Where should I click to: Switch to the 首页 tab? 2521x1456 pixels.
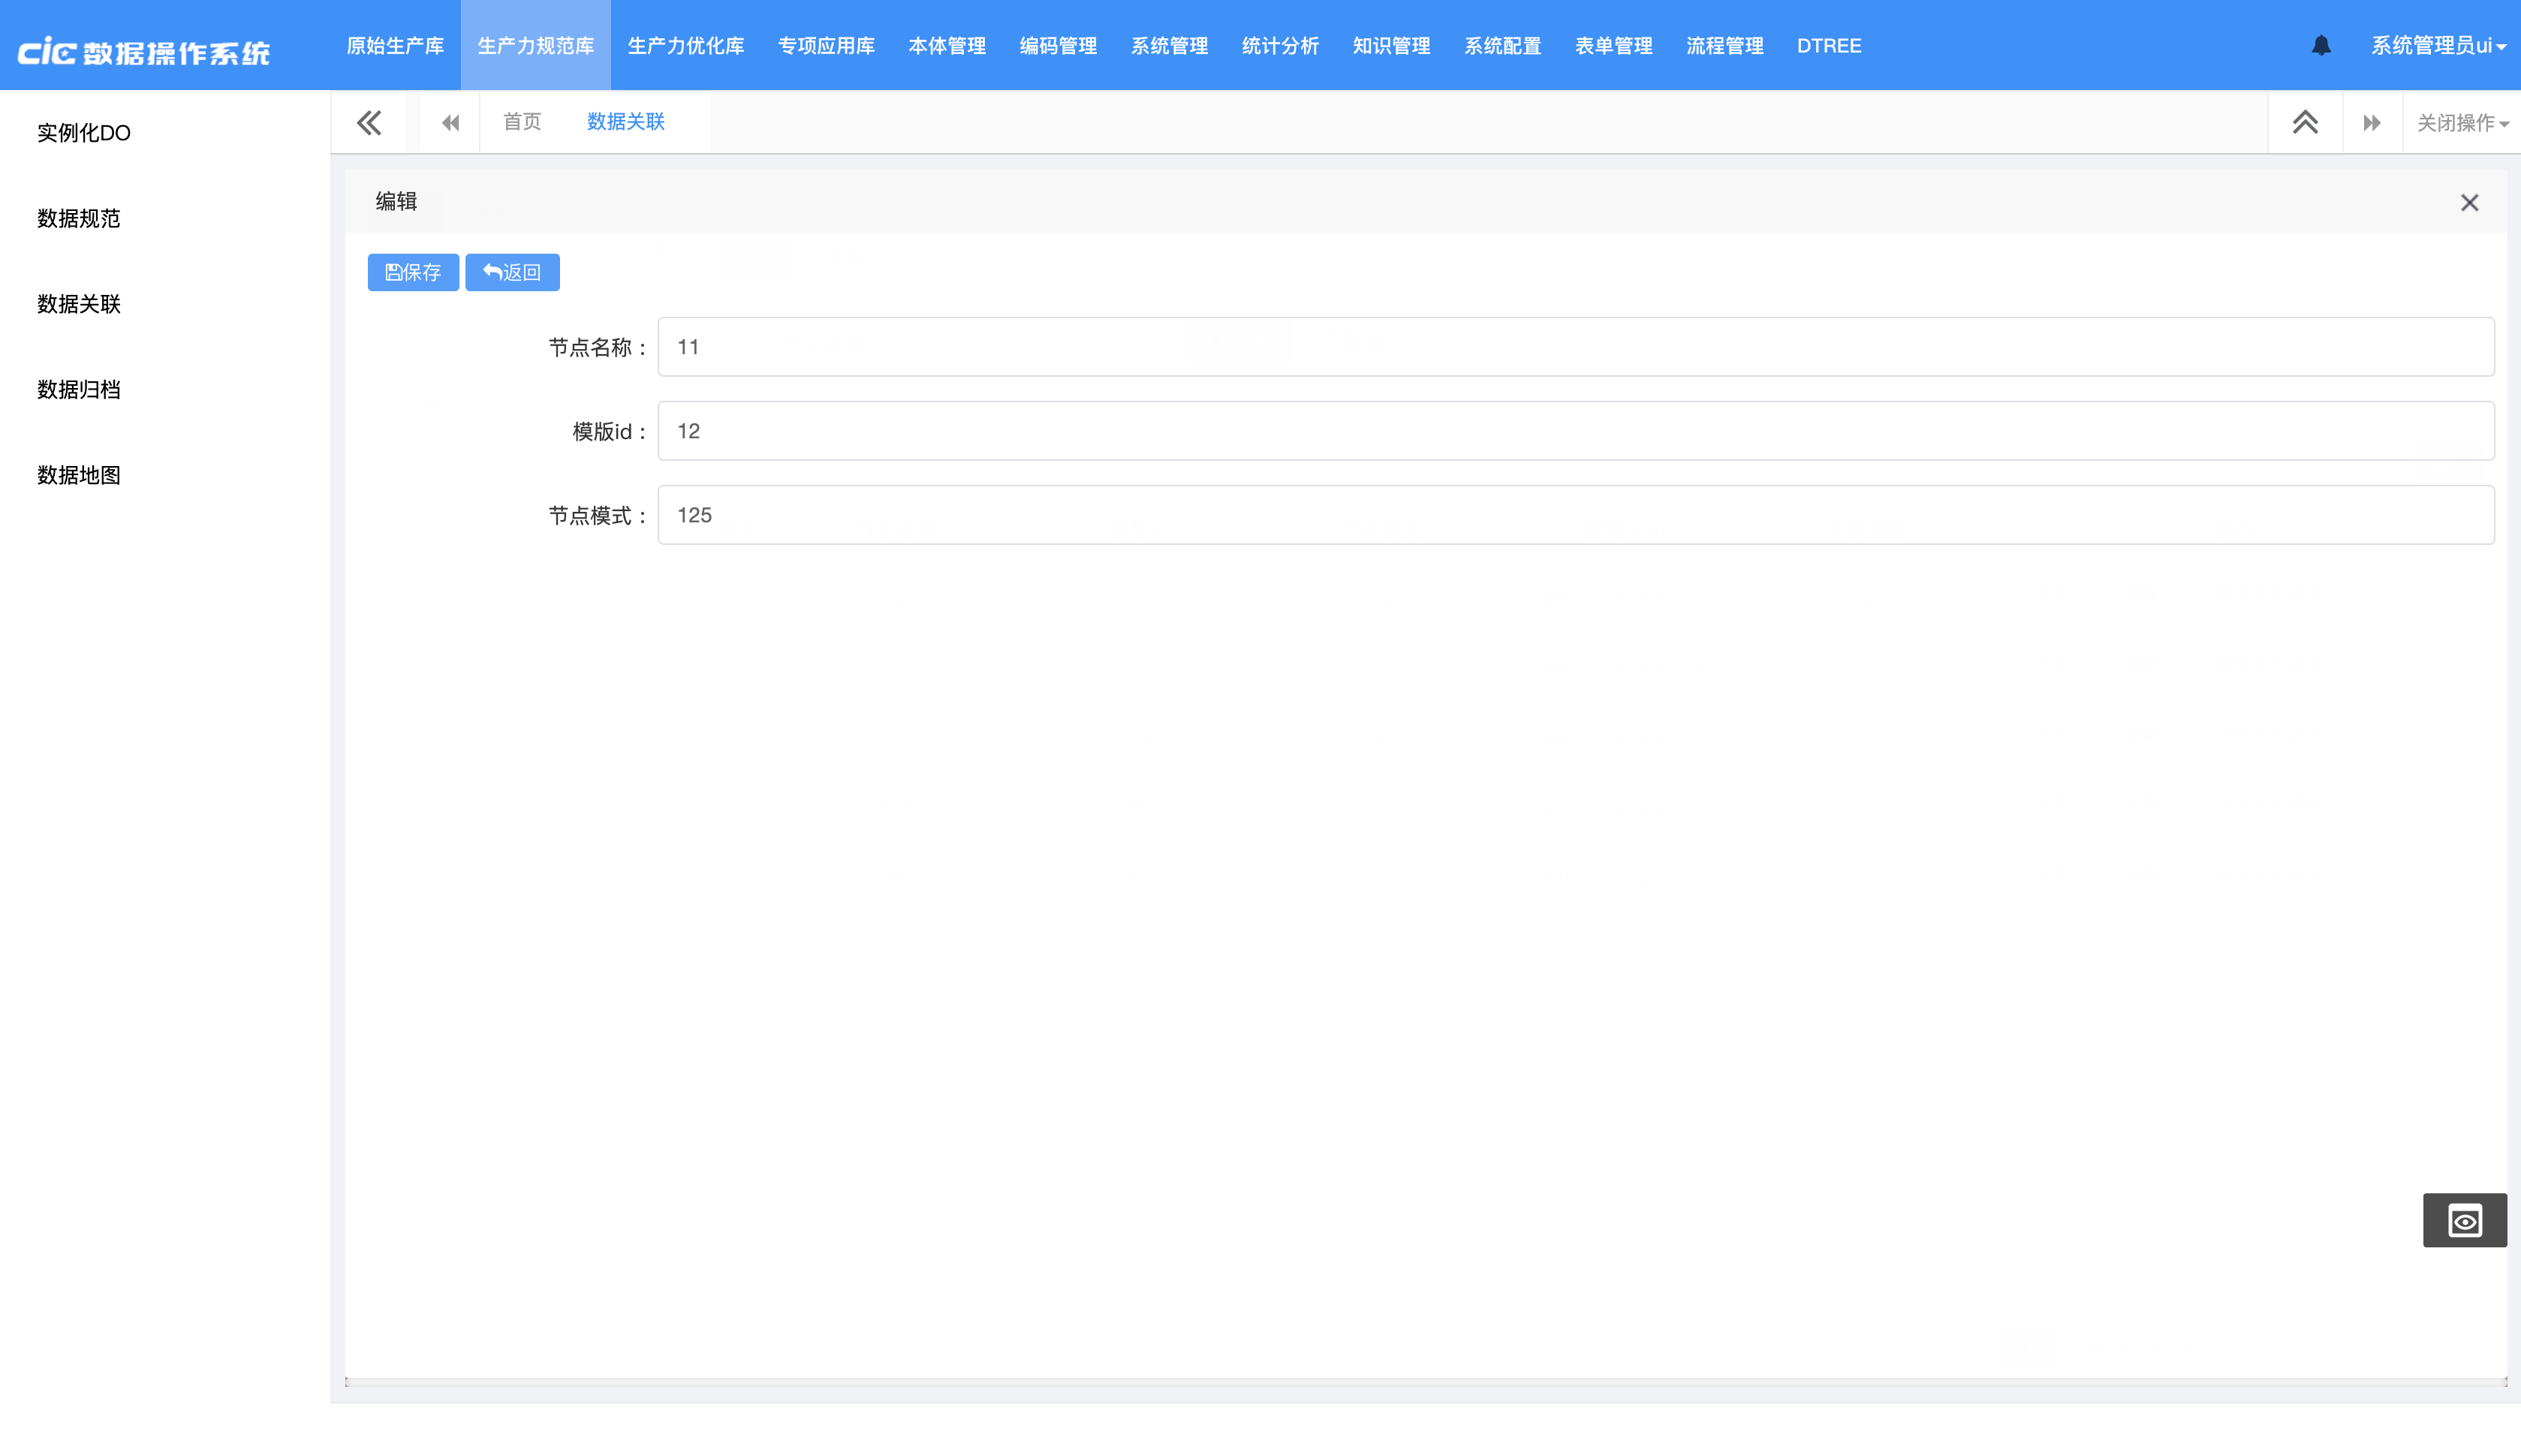pyautogui.click(x=522, y=122)
